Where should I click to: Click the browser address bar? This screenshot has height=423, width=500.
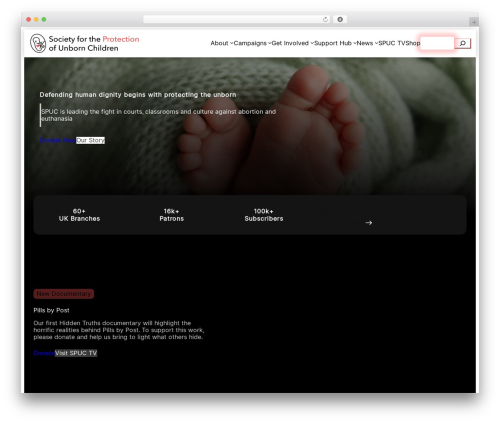[x=237, y=19]
